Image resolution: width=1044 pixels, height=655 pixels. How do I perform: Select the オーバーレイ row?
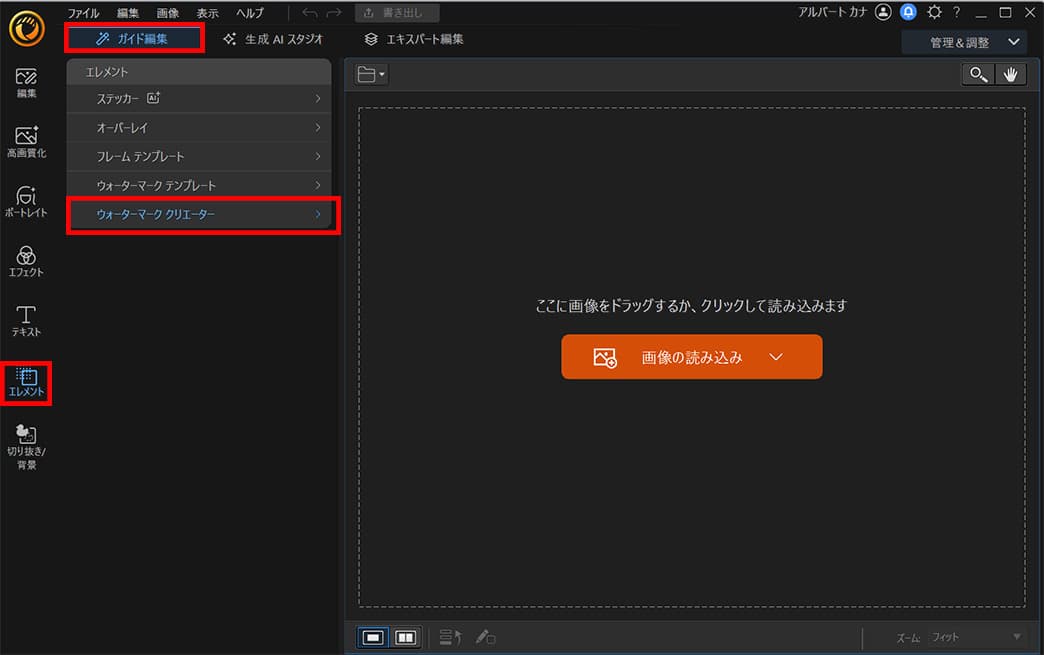tap(199, 127)
